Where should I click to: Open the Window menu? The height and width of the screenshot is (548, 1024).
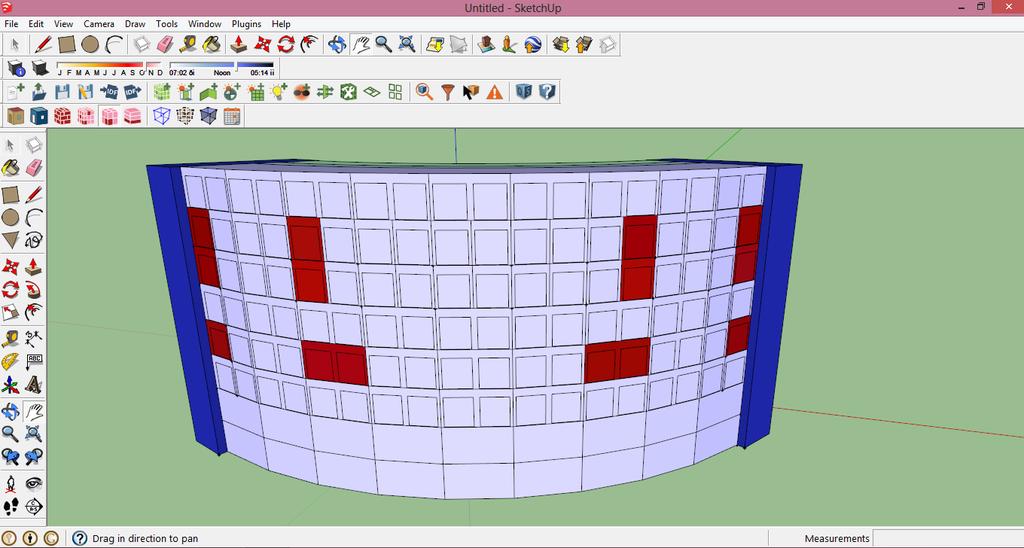tap(204, 24)
